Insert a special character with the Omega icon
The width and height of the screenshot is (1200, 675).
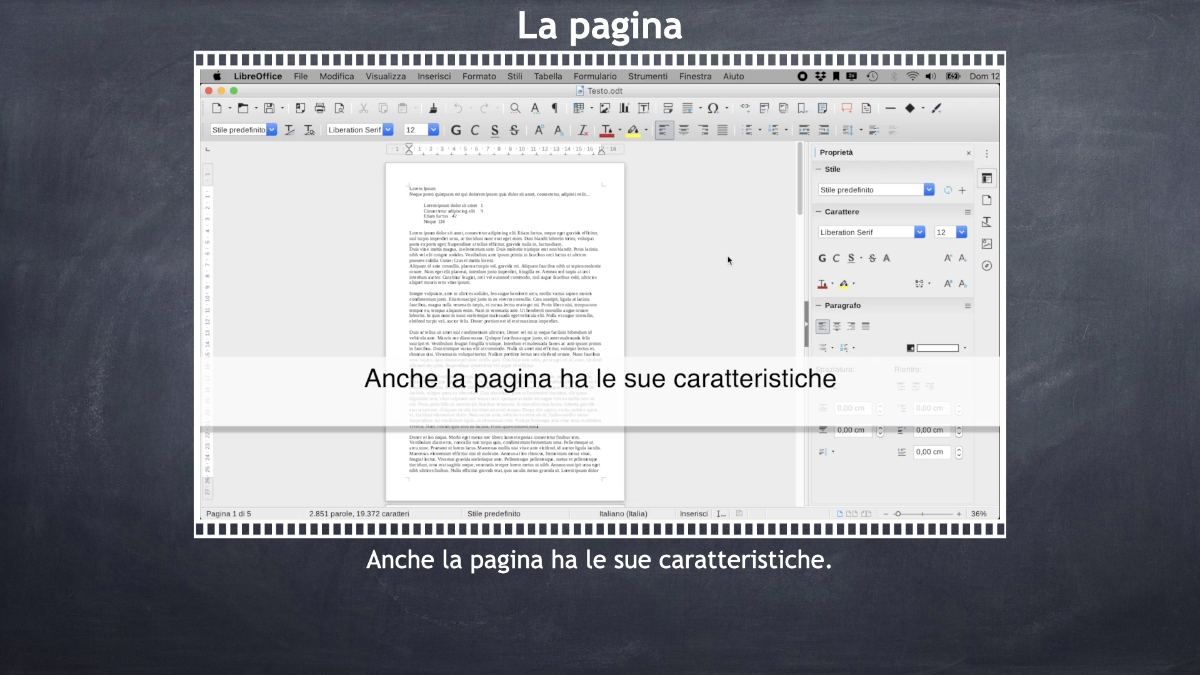click(712, 108)
